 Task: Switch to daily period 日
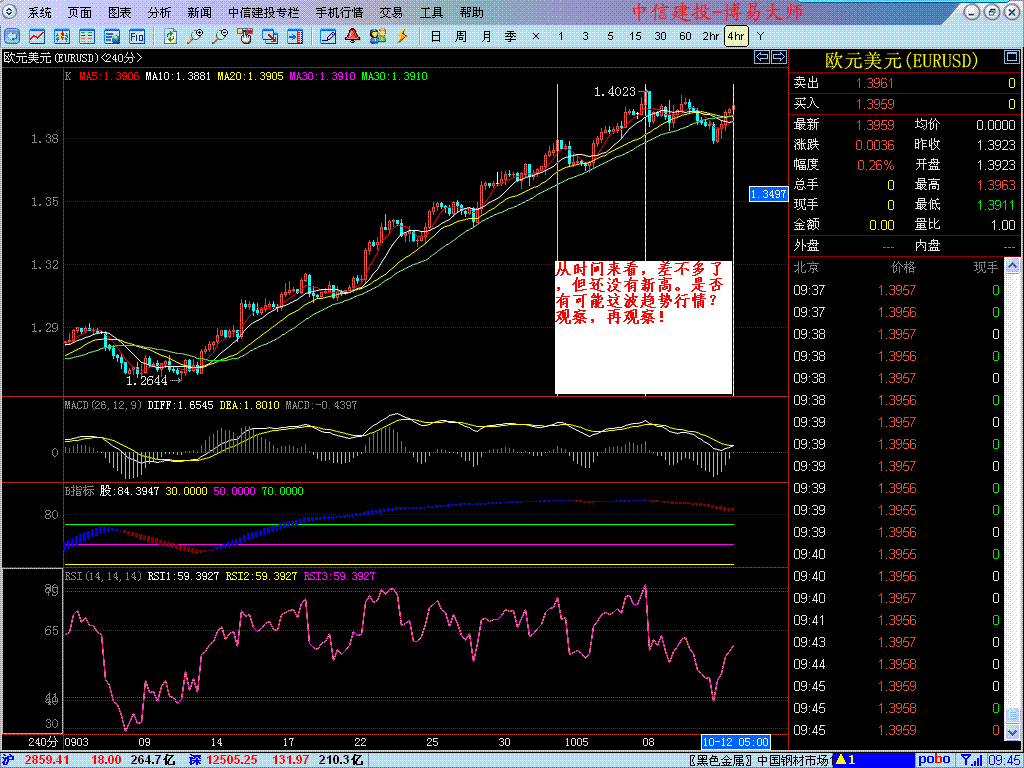(x=436, y=36)
